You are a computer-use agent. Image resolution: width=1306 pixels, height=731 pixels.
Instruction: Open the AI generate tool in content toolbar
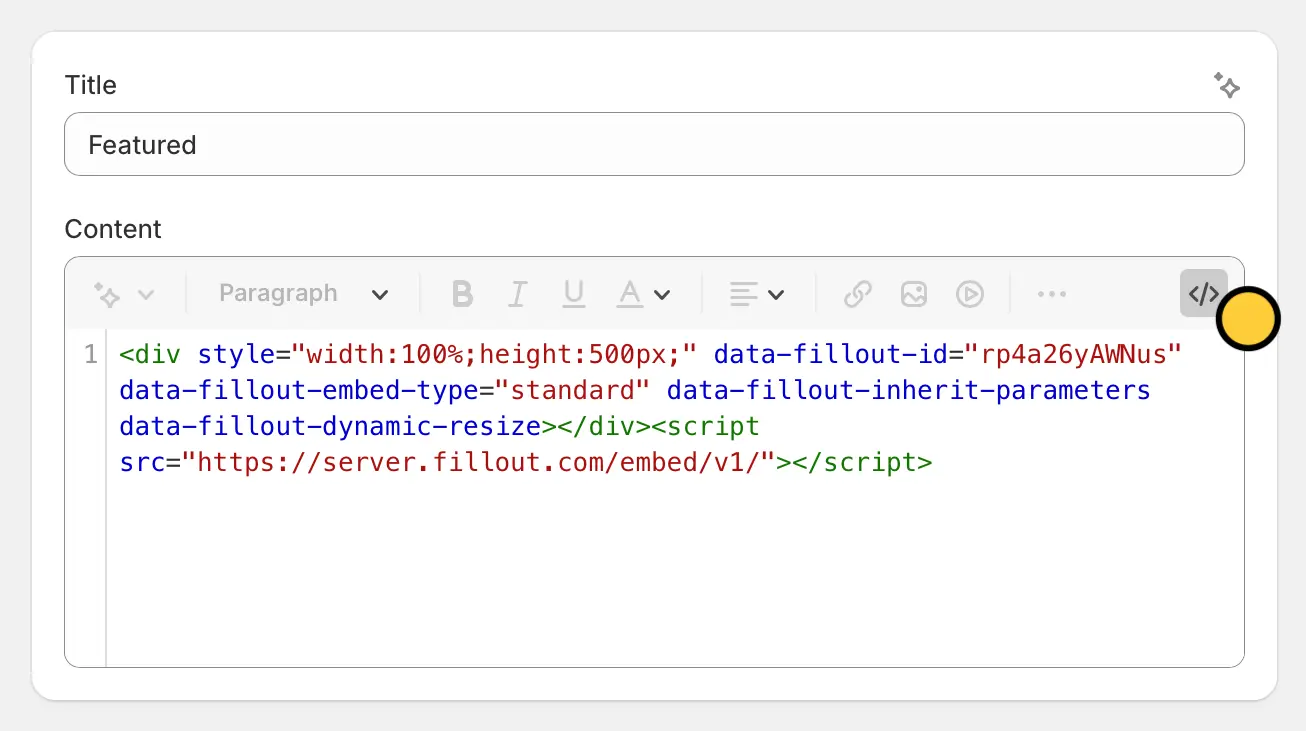pyautogui.click(x=107, y=294)
